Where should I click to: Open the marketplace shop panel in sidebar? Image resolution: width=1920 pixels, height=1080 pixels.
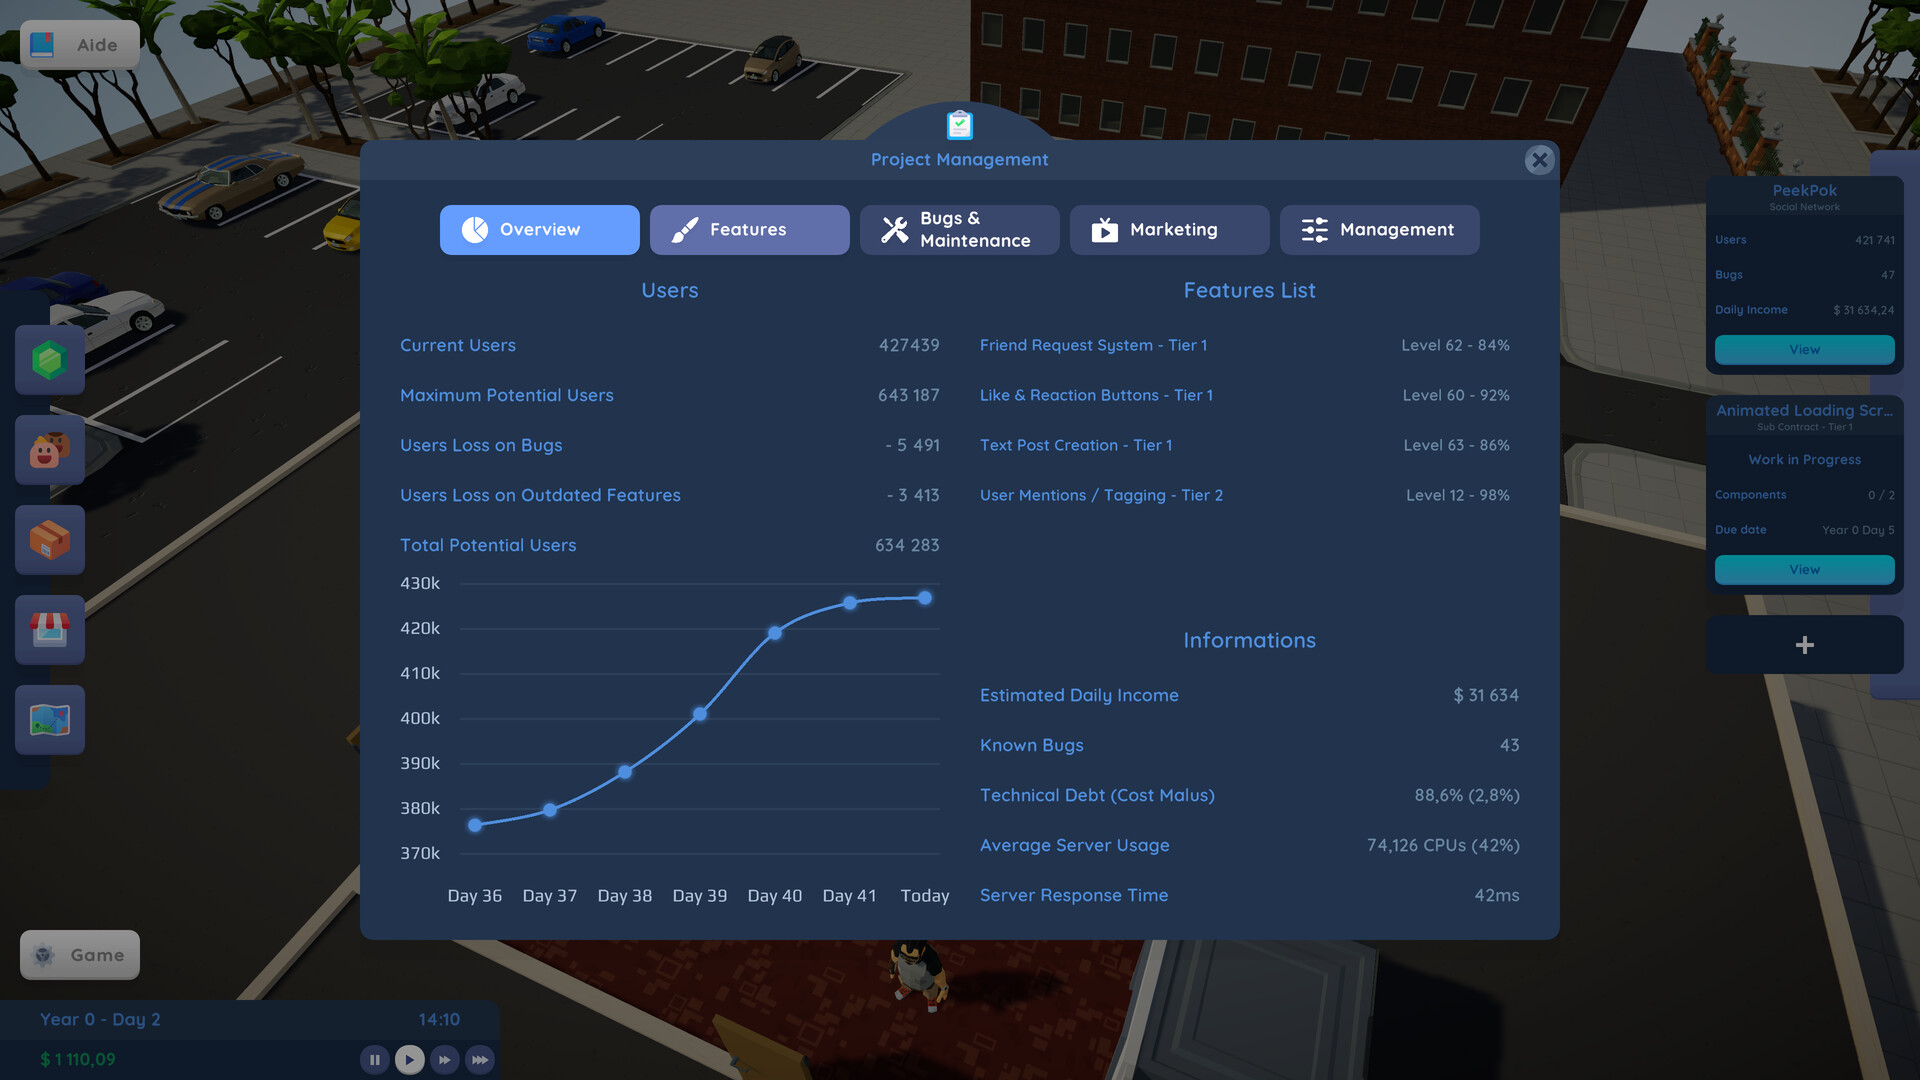pos(49,630)
